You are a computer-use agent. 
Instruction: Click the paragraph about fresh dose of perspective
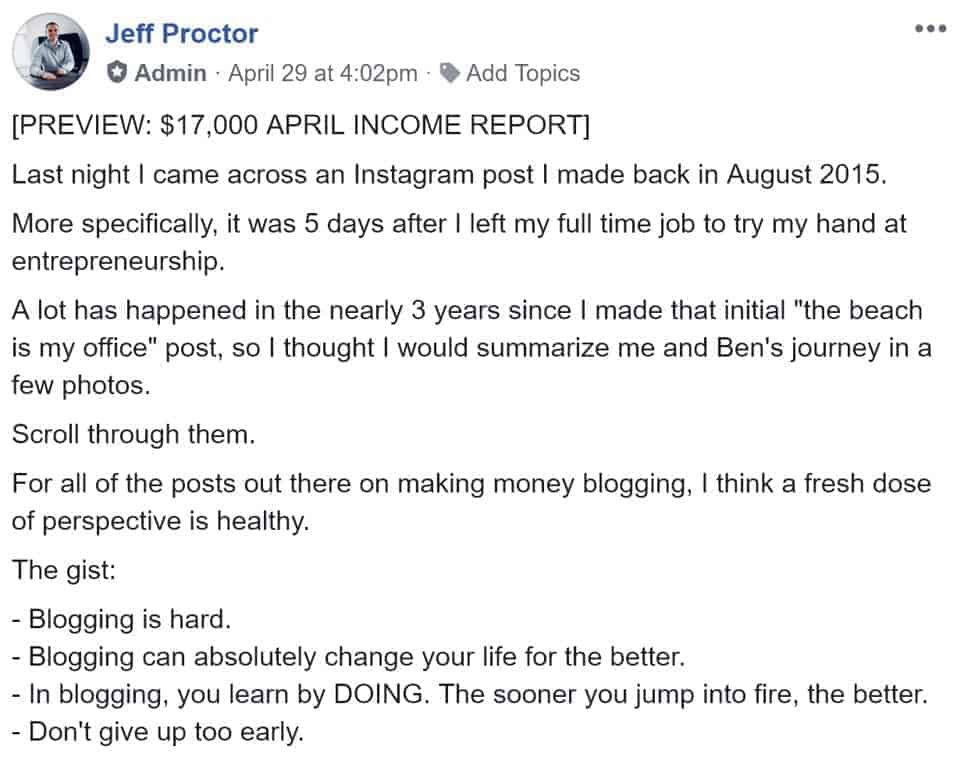(x=470, y=484)
